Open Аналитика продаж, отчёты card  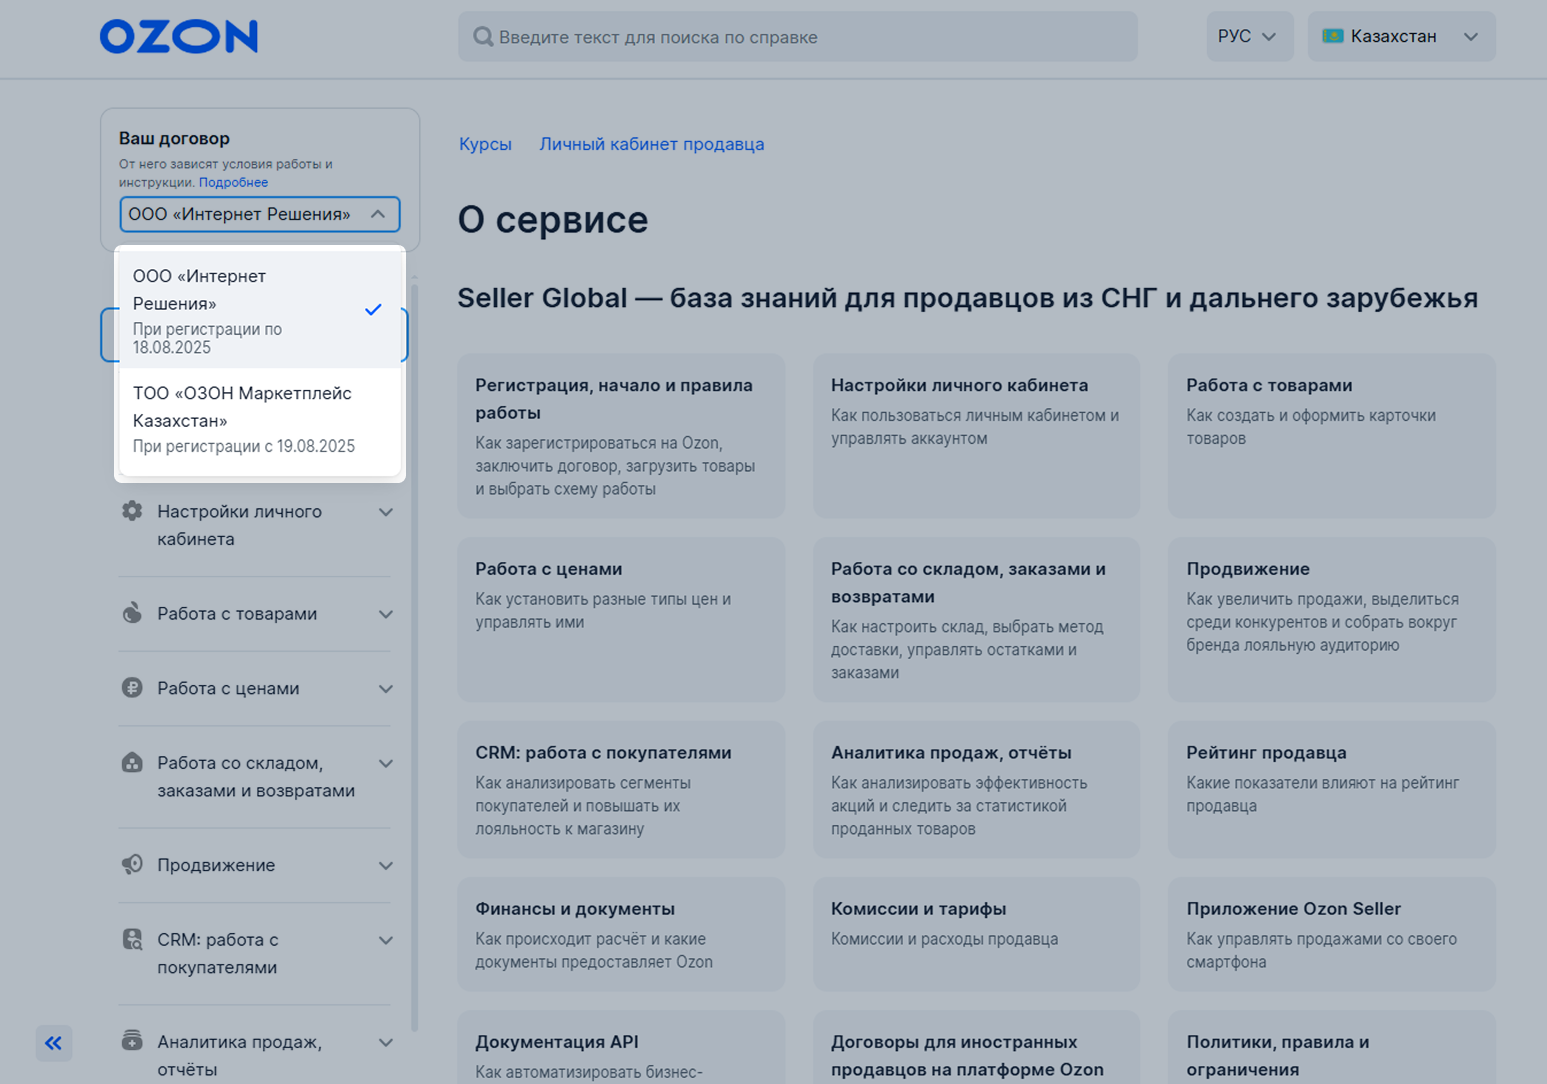click(977, 789)
